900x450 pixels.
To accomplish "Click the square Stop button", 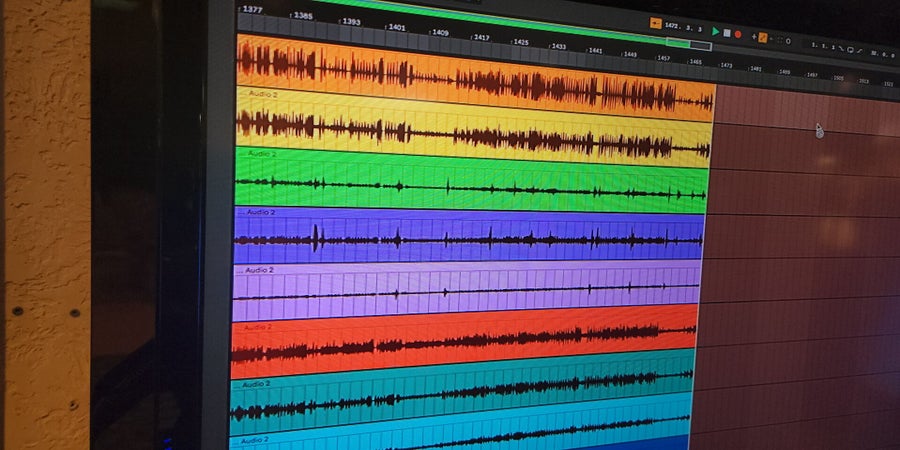I will (727, 33).
